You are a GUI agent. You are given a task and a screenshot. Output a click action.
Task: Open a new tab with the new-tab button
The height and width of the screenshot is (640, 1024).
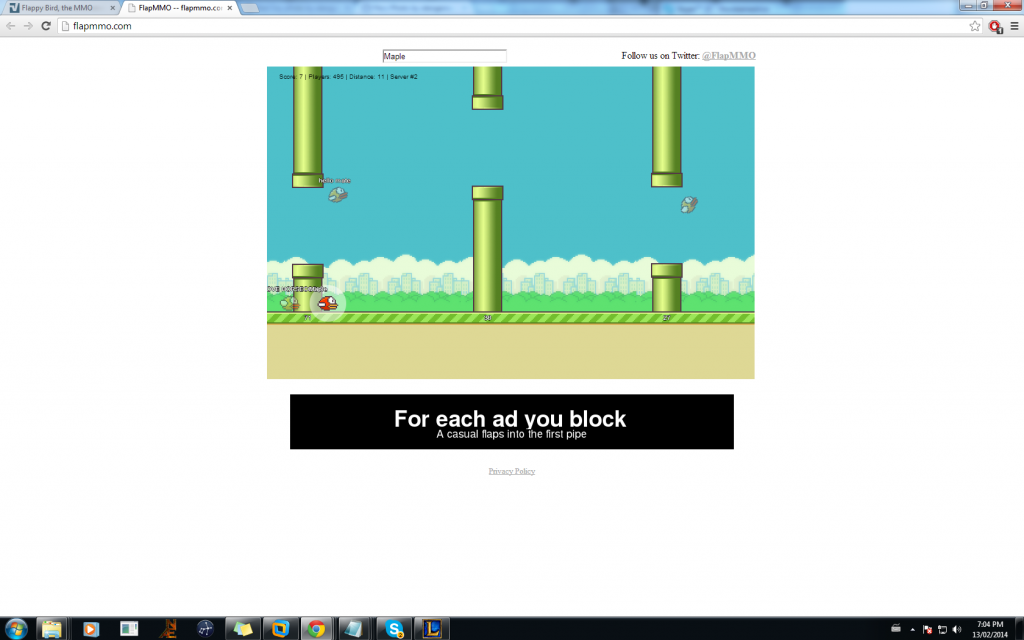click(250, 8)
